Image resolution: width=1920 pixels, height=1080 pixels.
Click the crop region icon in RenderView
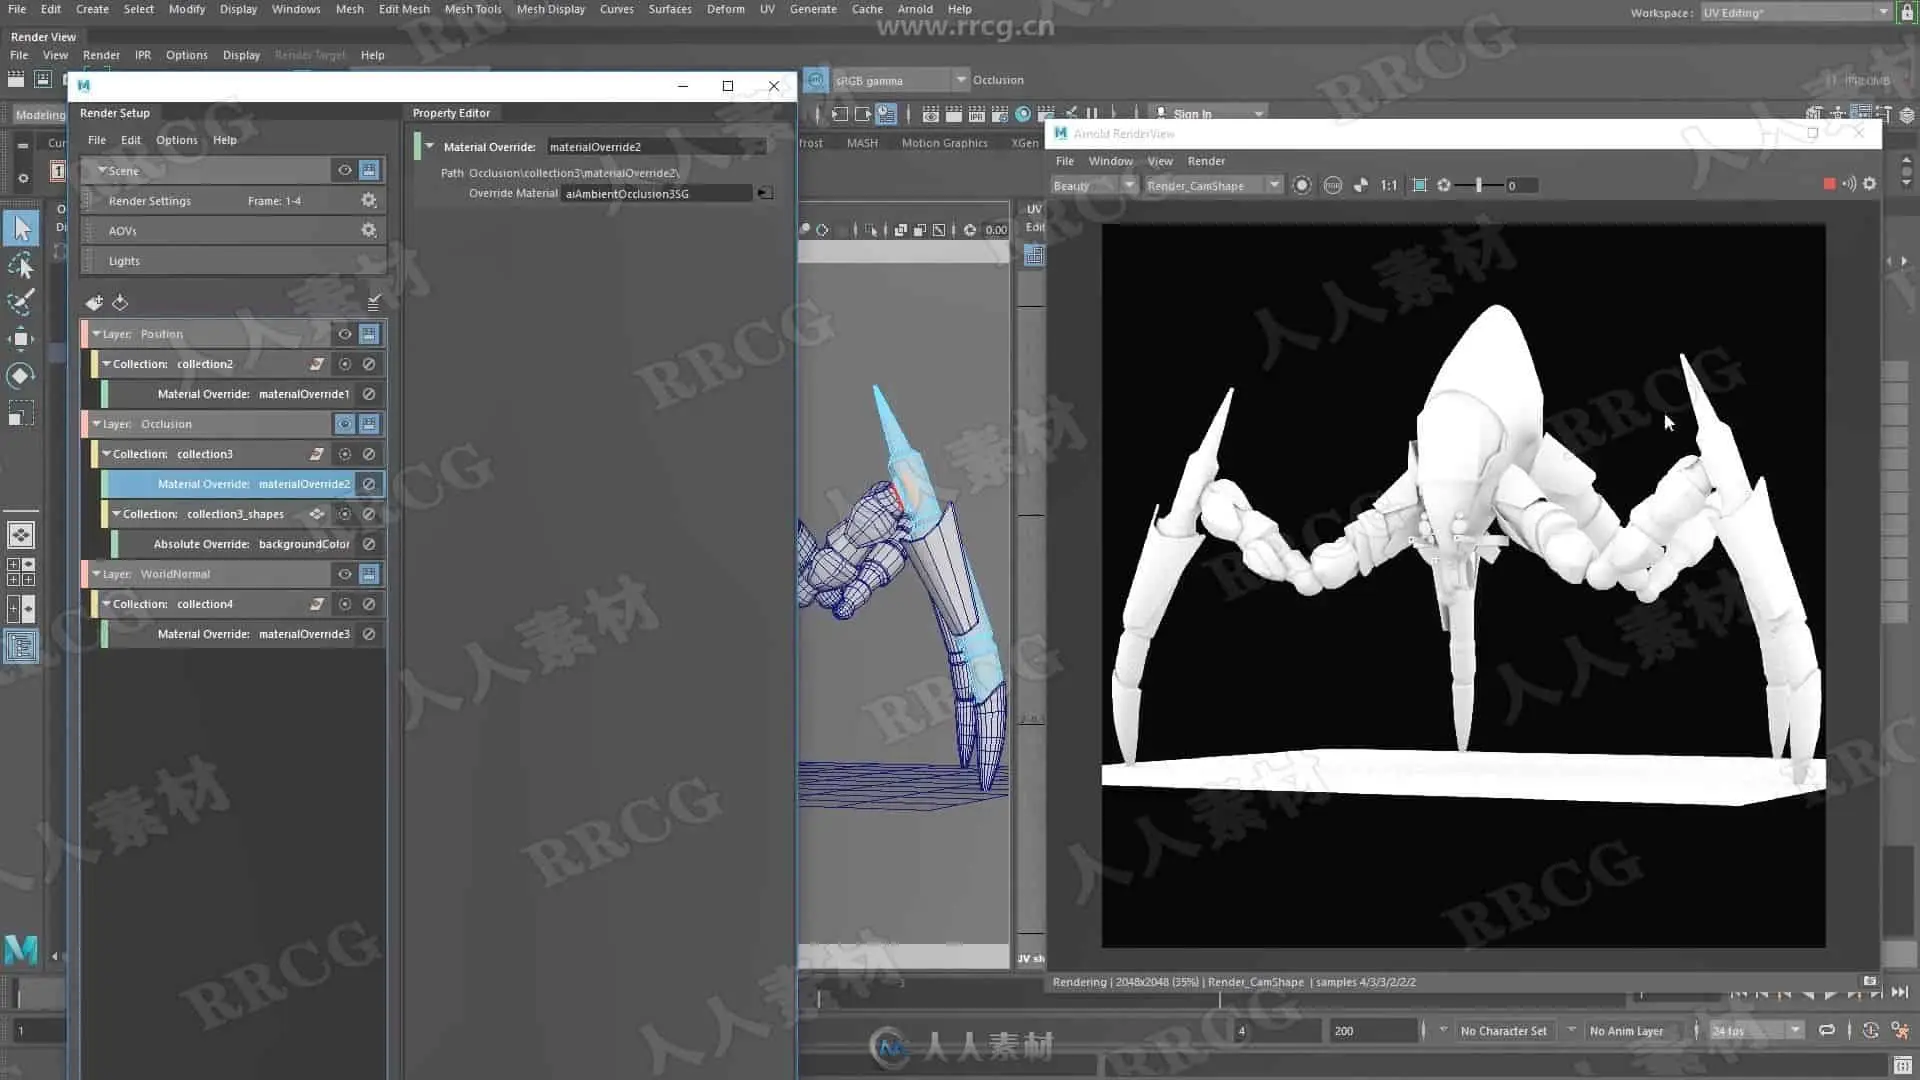coord(1420,185)
